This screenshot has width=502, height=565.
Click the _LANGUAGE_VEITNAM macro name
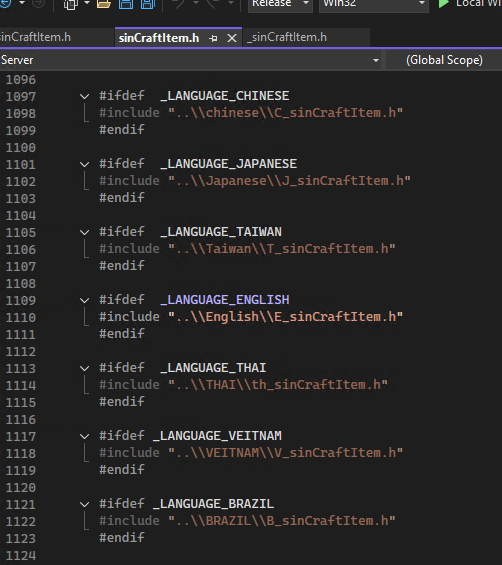pos(217,436)
